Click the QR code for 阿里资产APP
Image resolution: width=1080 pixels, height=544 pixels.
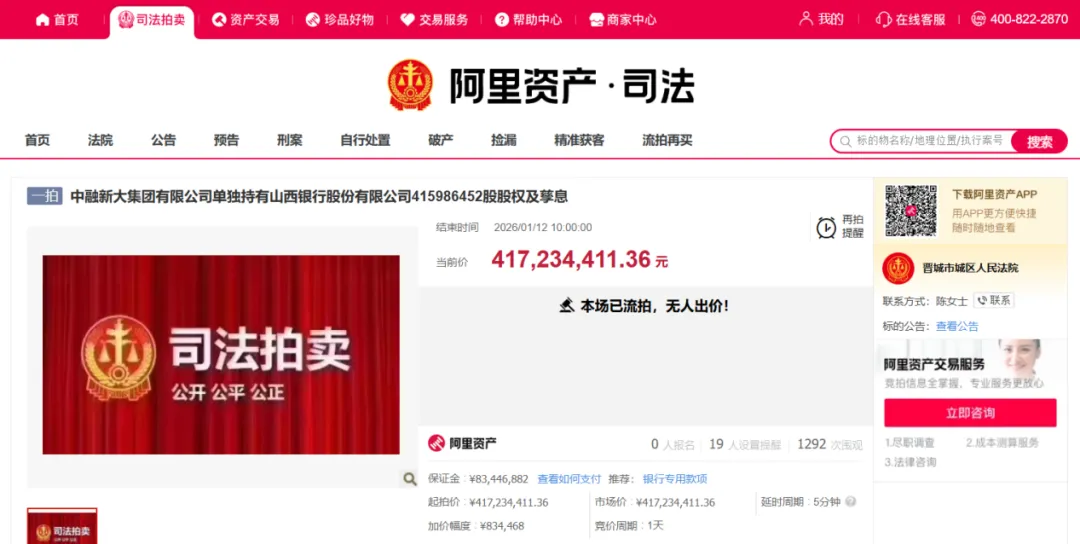tap(911, 210)
